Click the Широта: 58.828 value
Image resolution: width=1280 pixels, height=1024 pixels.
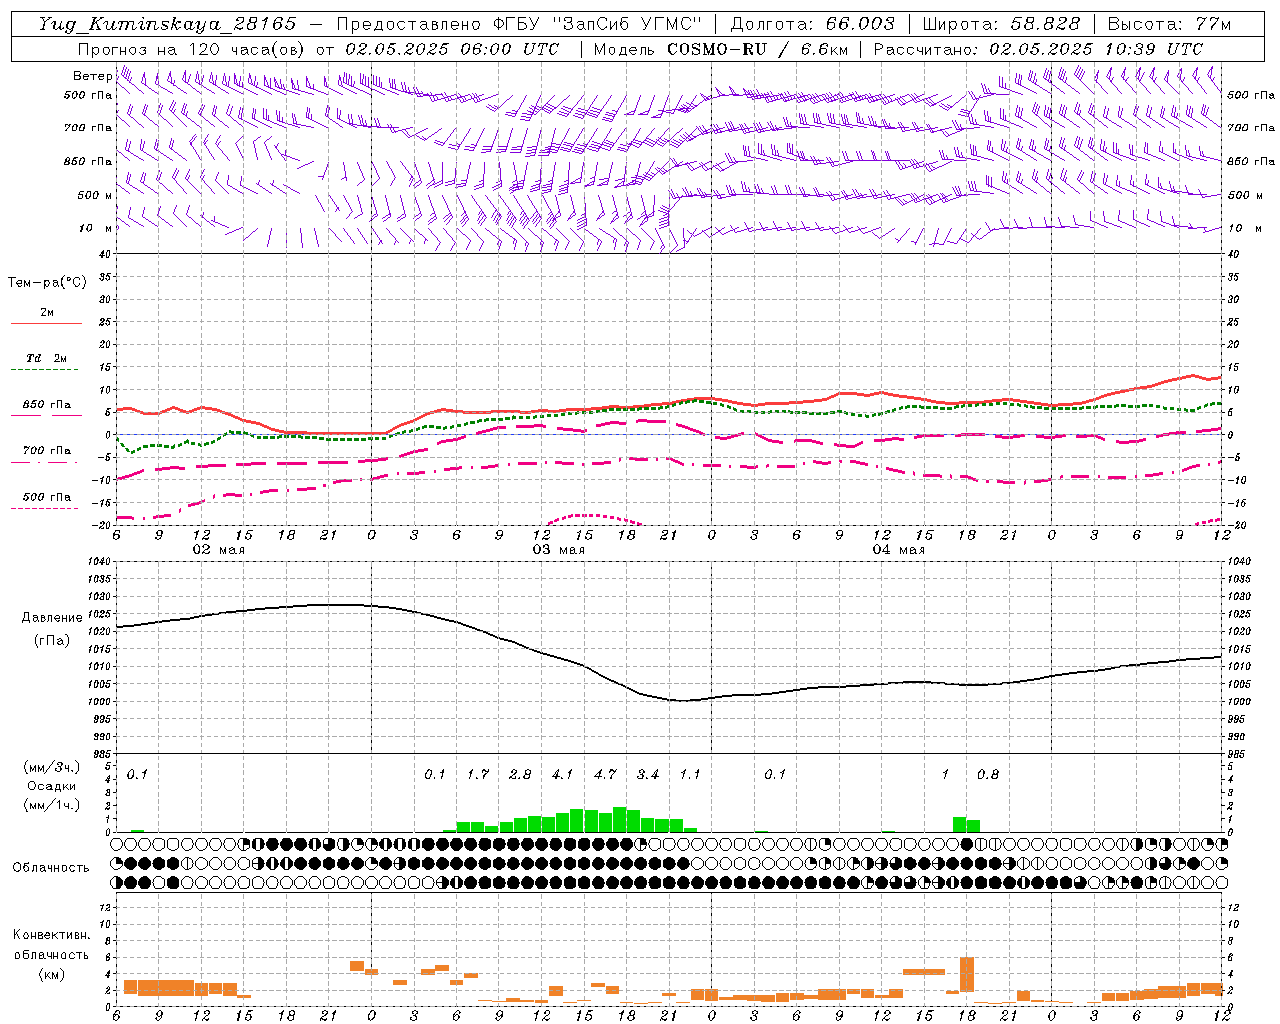pyautogui.click(x=1001, y=24)
